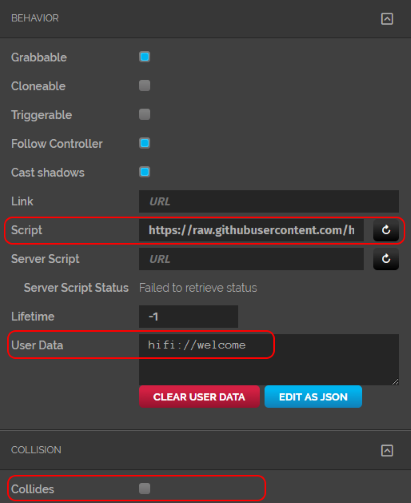
Task: Reload the Server Script with refresh icon
Action: click(x=386, y=259)
